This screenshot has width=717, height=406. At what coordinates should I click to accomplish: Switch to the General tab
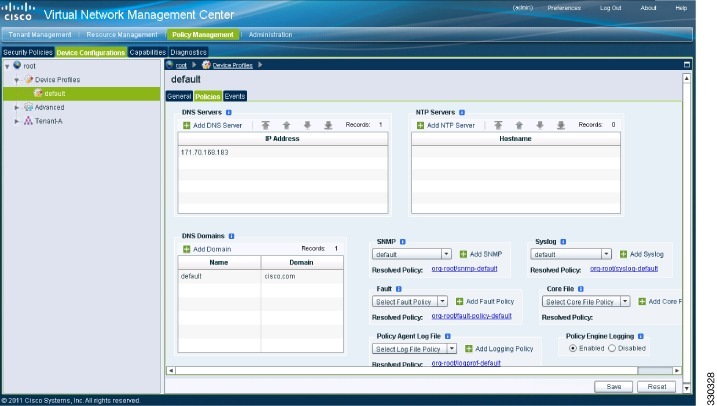pyautogui.click(x=179, y=96)
